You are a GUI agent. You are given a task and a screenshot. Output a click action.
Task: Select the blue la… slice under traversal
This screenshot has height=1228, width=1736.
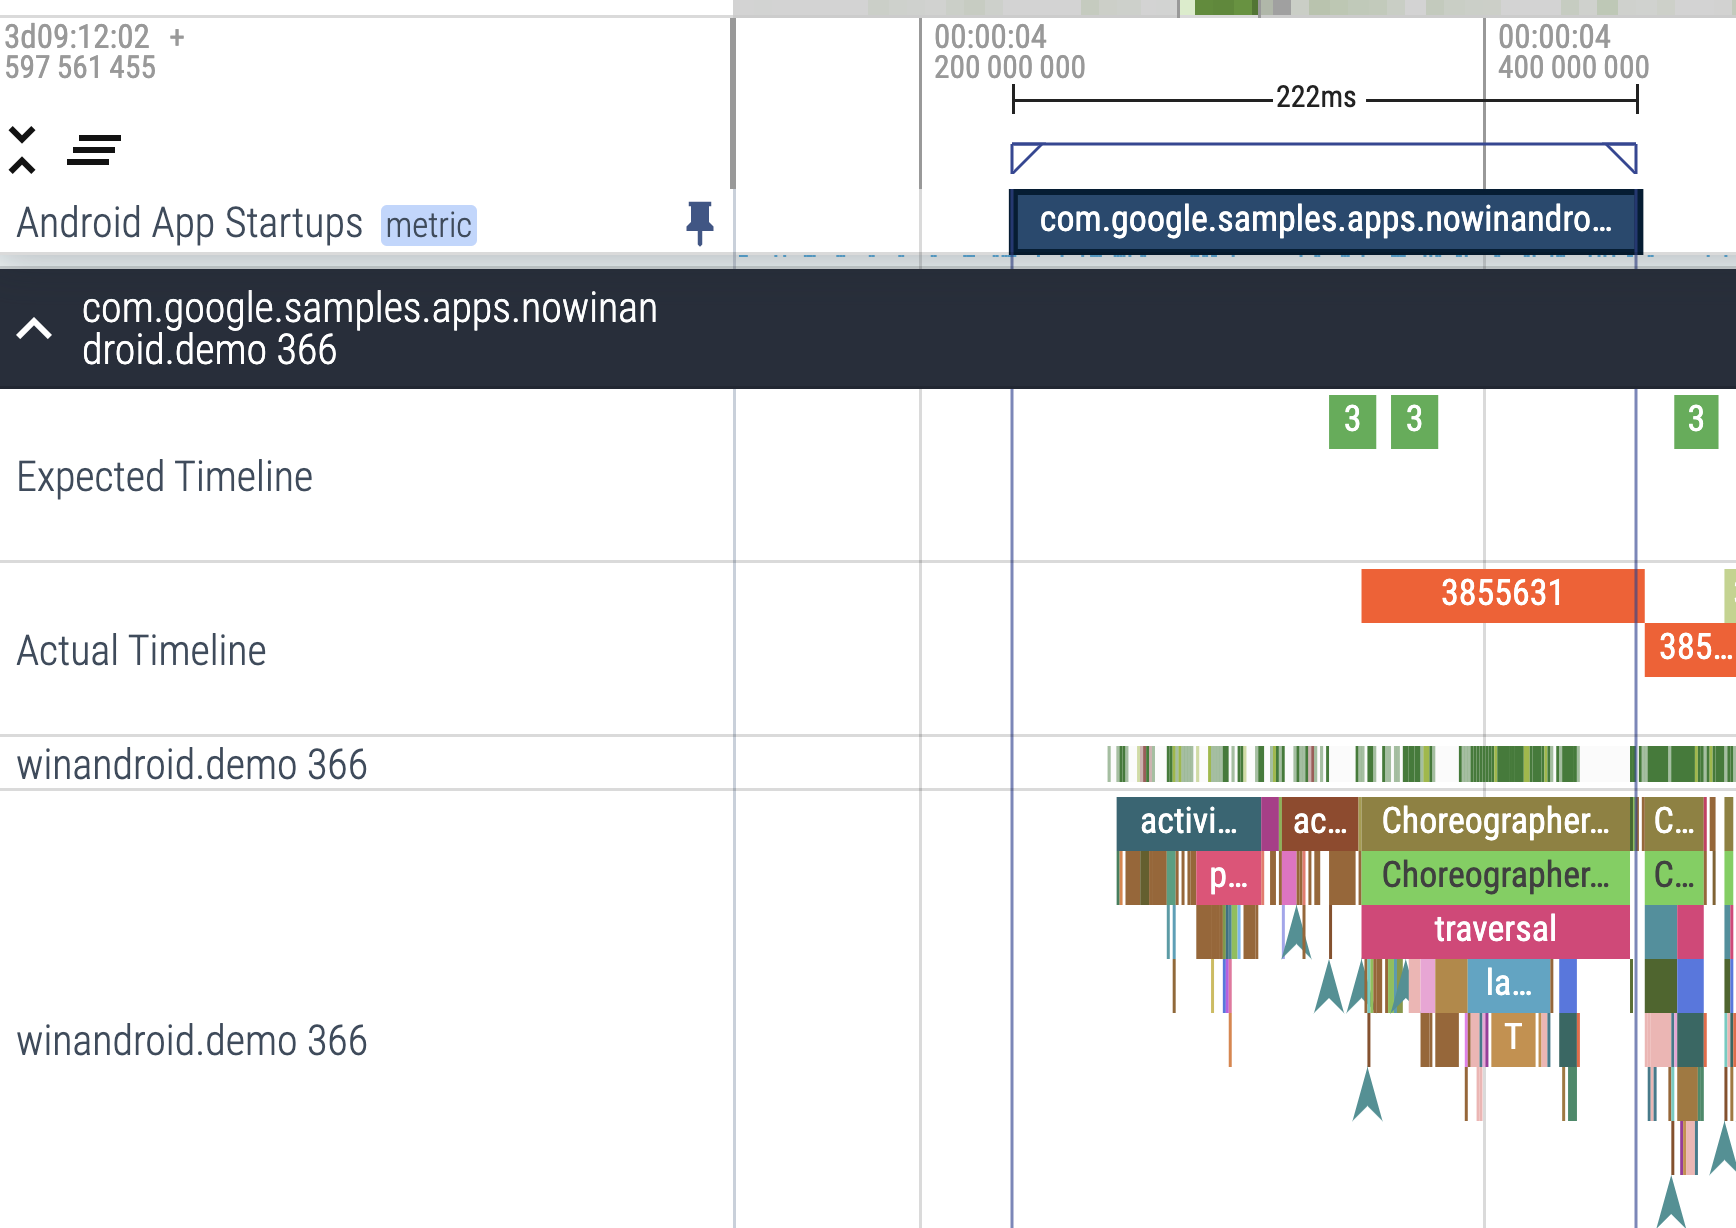point(1508,984)
